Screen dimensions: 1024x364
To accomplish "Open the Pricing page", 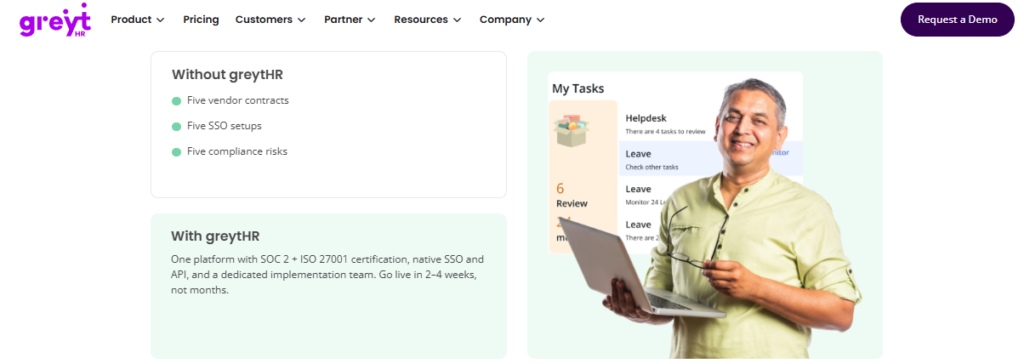I will pyautogui.click(x=200, y=20).
